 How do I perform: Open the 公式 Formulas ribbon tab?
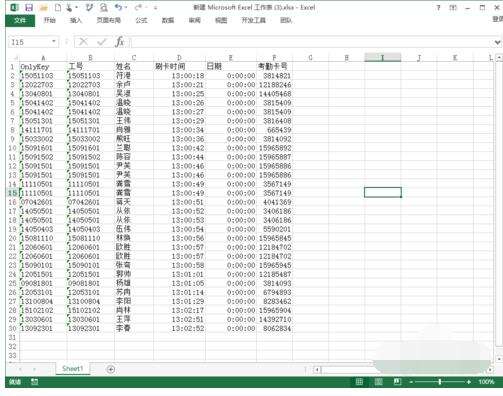tap(141, 20)
